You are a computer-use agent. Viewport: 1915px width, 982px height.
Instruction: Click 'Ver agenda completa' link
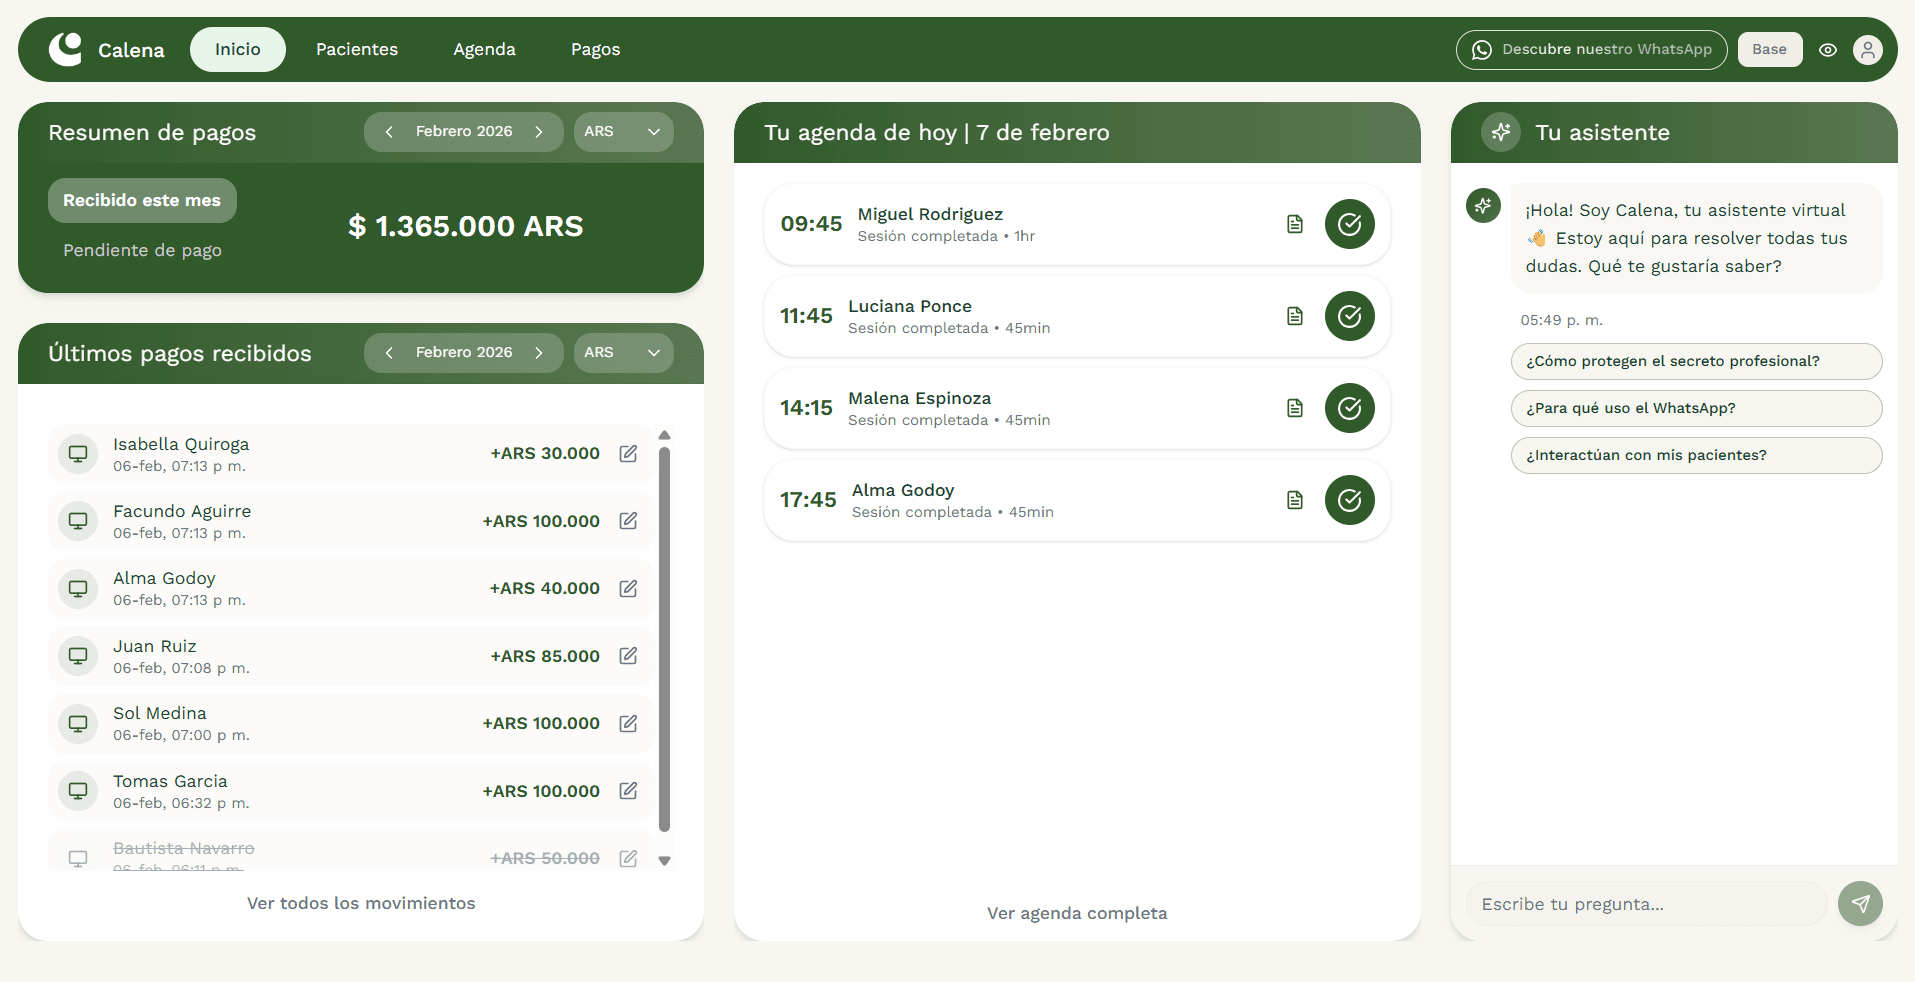coord(1076,912)
